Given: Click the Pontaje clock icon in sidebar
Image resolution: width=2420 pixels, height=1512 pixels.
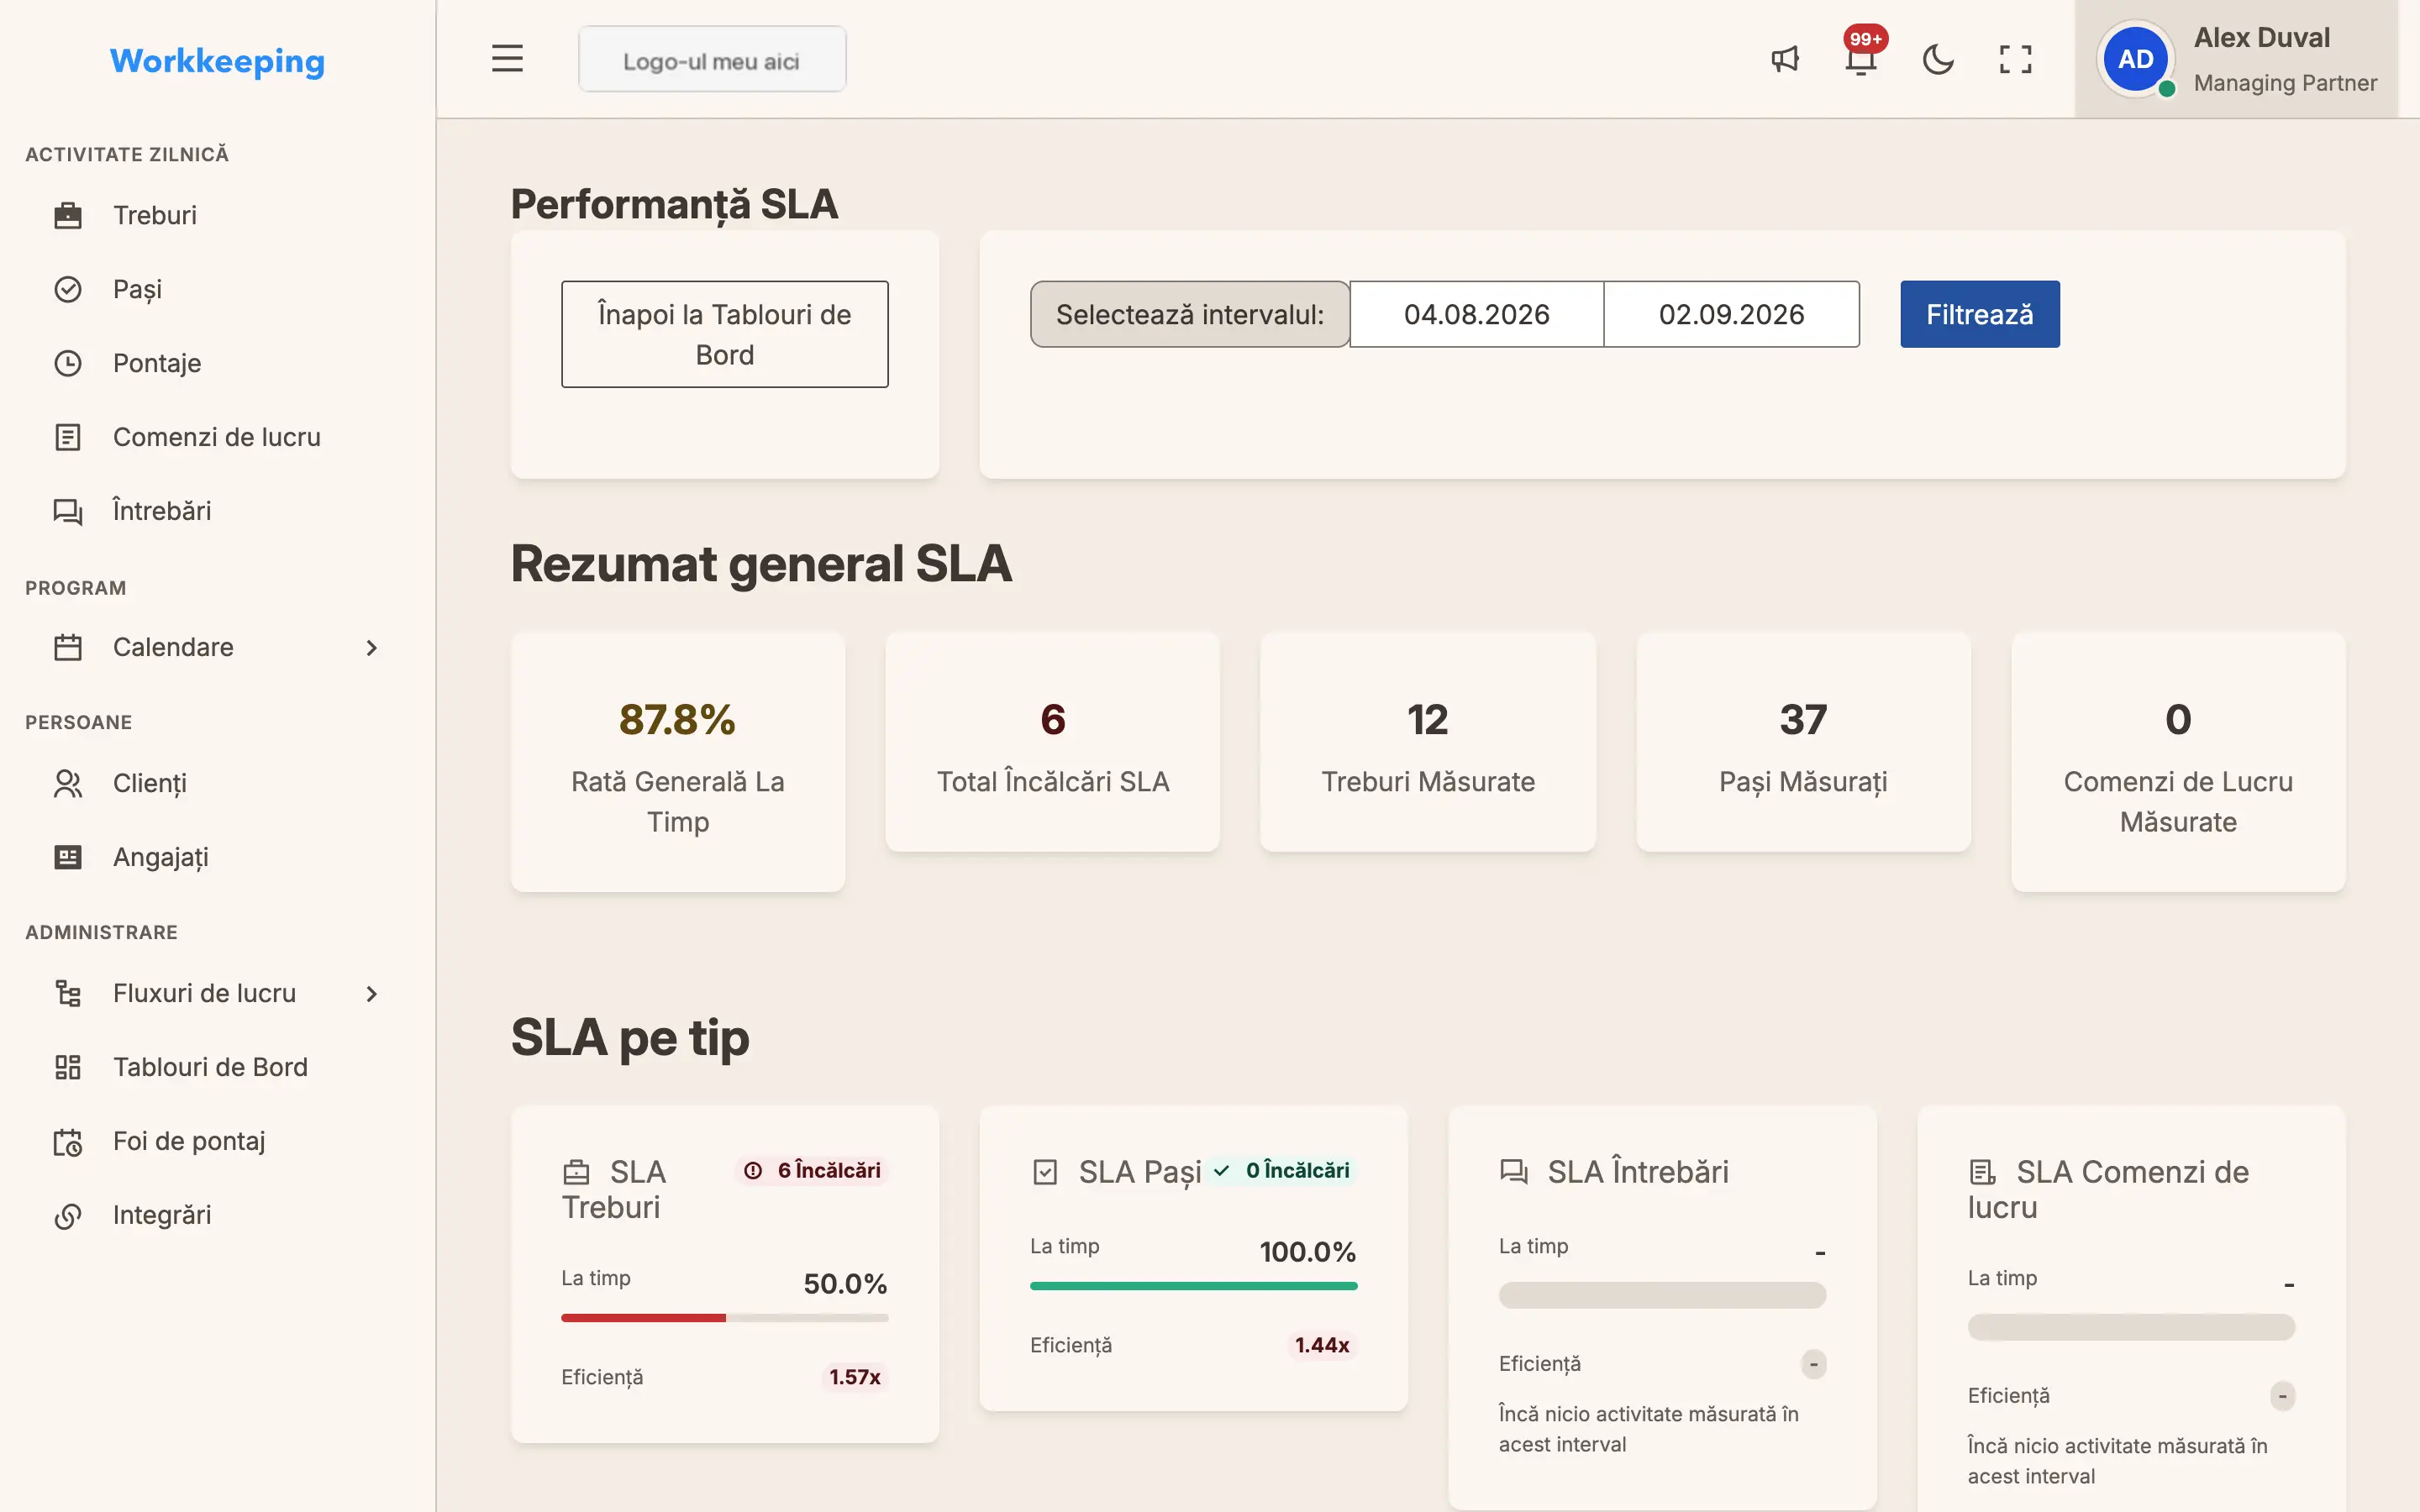Looking at the screenshot, I should [x=68, y=363].
